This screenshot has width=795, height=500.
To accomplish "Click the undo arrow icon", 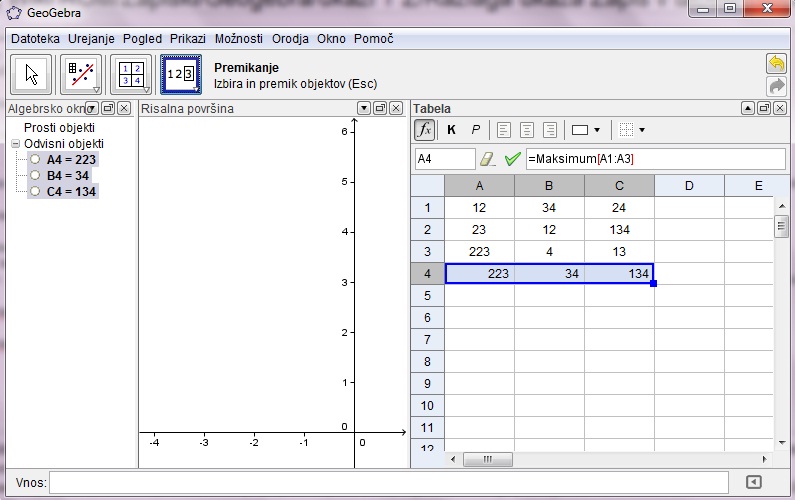I will click(x=776, y=63).
